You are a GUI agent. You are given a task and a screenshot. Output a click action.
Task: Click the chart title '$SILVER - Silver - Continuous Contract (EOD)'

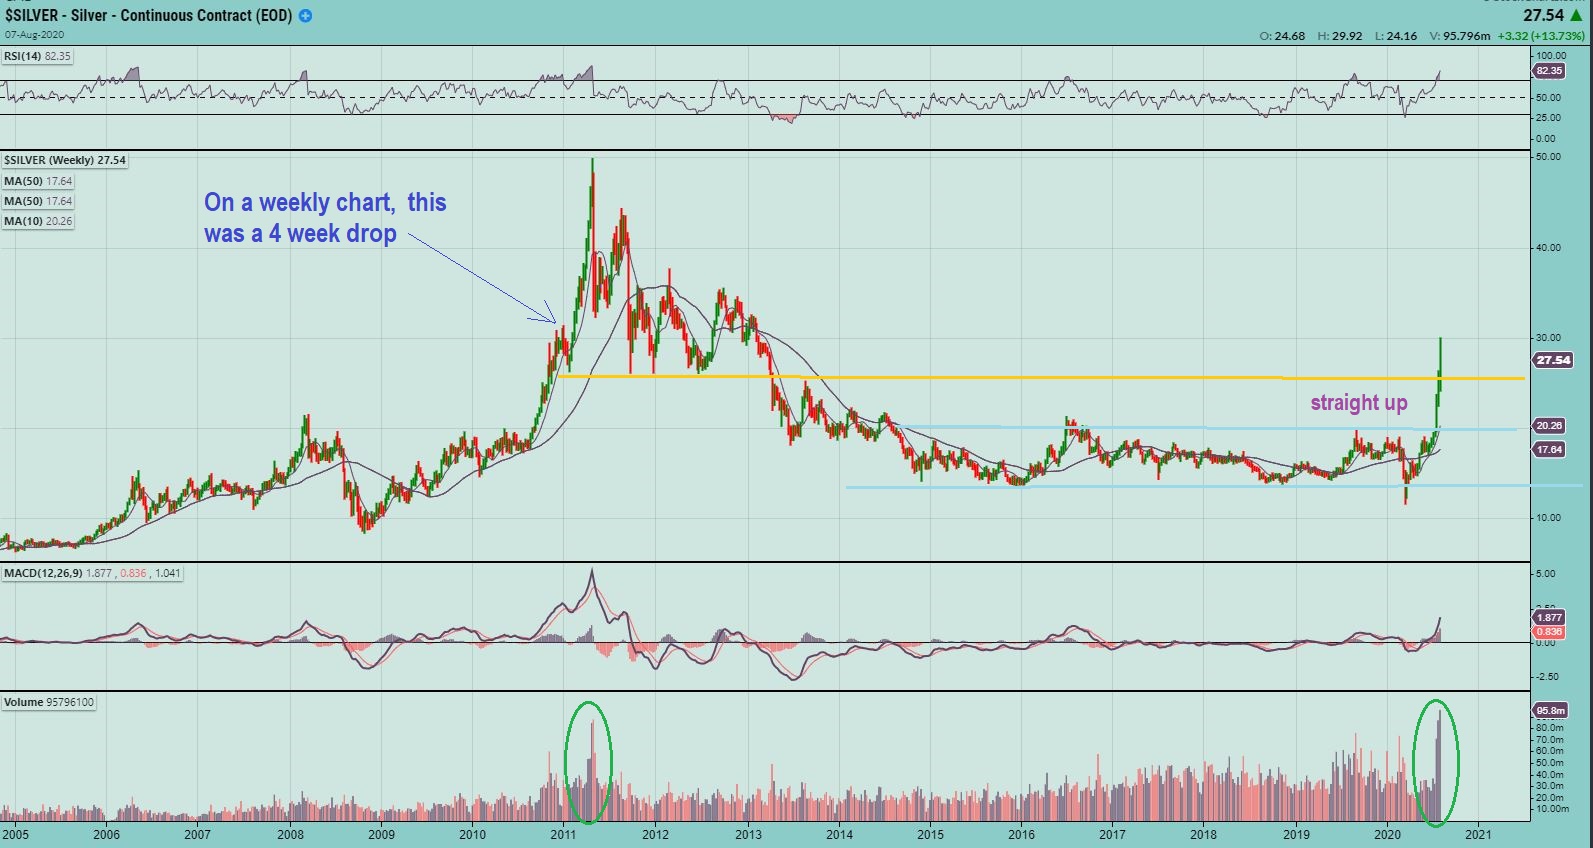[x=150, y=16]
